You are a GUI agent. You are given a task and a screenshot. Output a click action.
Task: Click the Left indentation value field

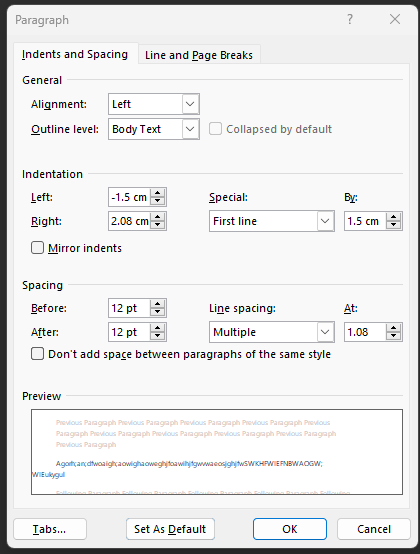[129, 197]
